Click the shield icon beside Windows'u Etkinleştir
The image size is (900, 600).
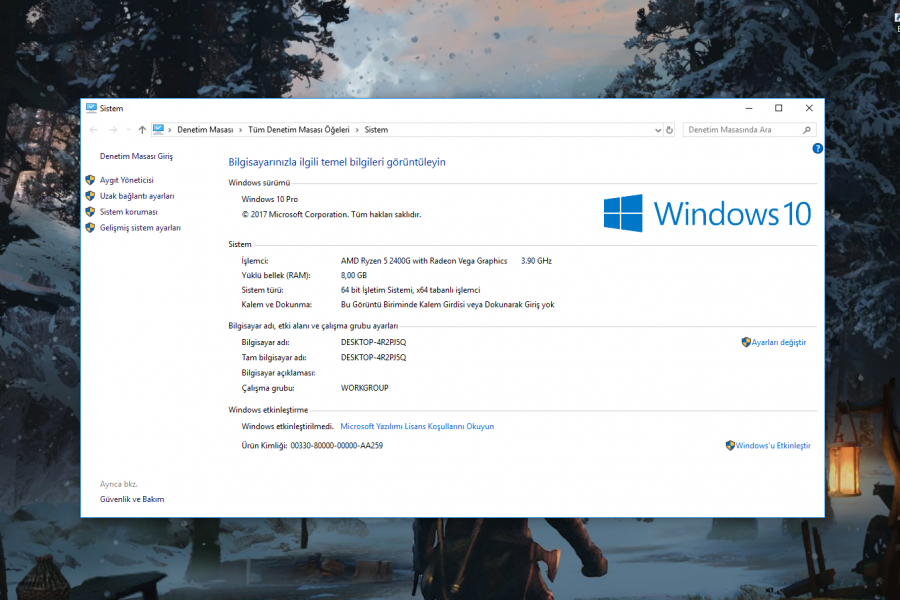730,446
